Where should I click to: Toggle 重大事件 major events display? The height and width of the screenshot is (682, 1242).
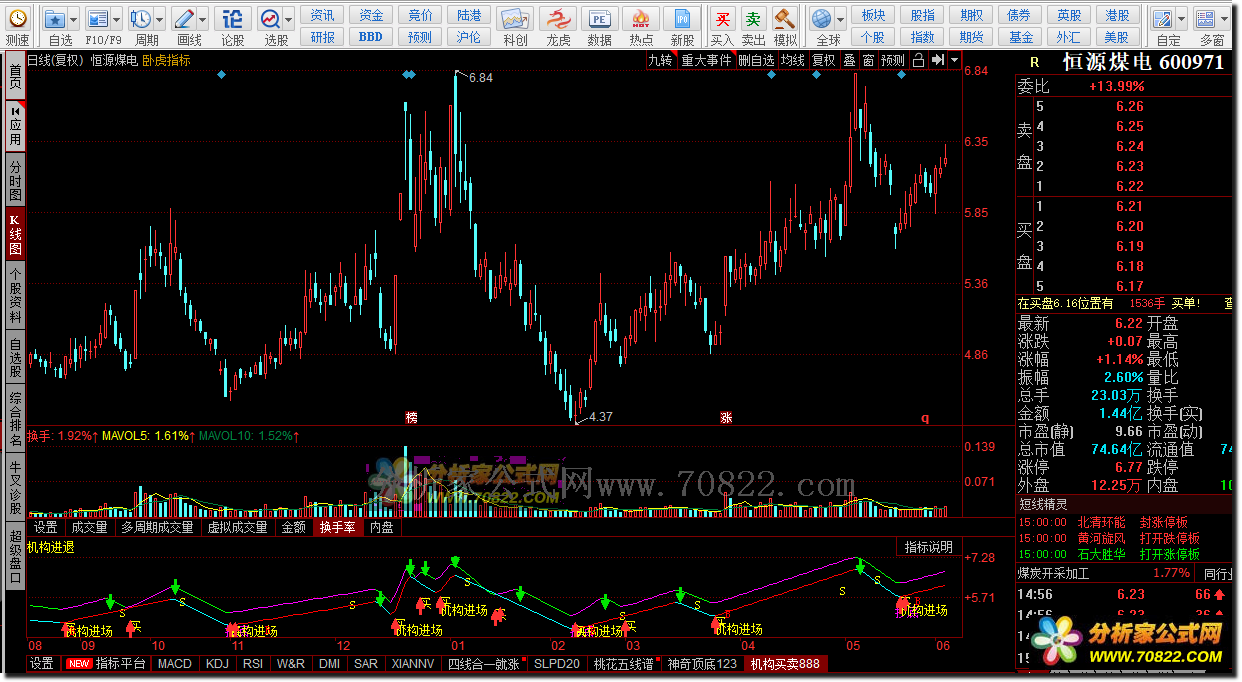706,60
